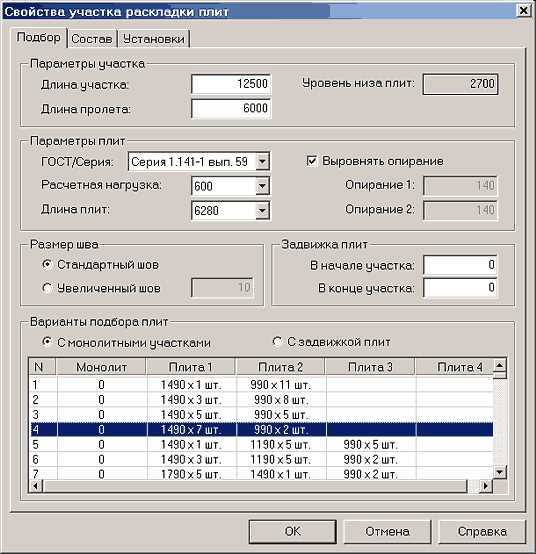The height and width of the screenshot is (554, 536).
Task: Click the table's scroll down arrow
Action: pos(500,472)
